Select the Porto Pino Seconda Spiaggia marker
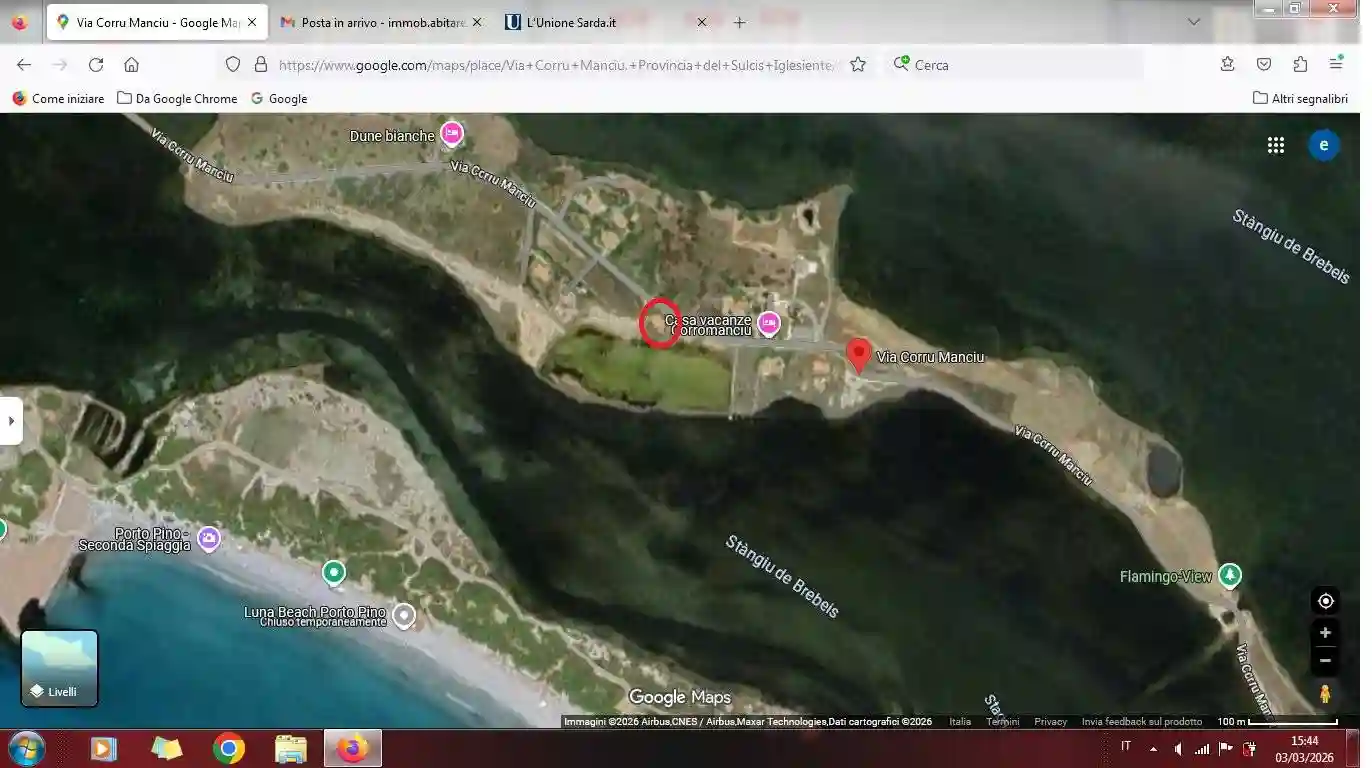Image resolution: width=1372 pixels, height=768 pixels. pyautogui.click(x=208, y=539)
